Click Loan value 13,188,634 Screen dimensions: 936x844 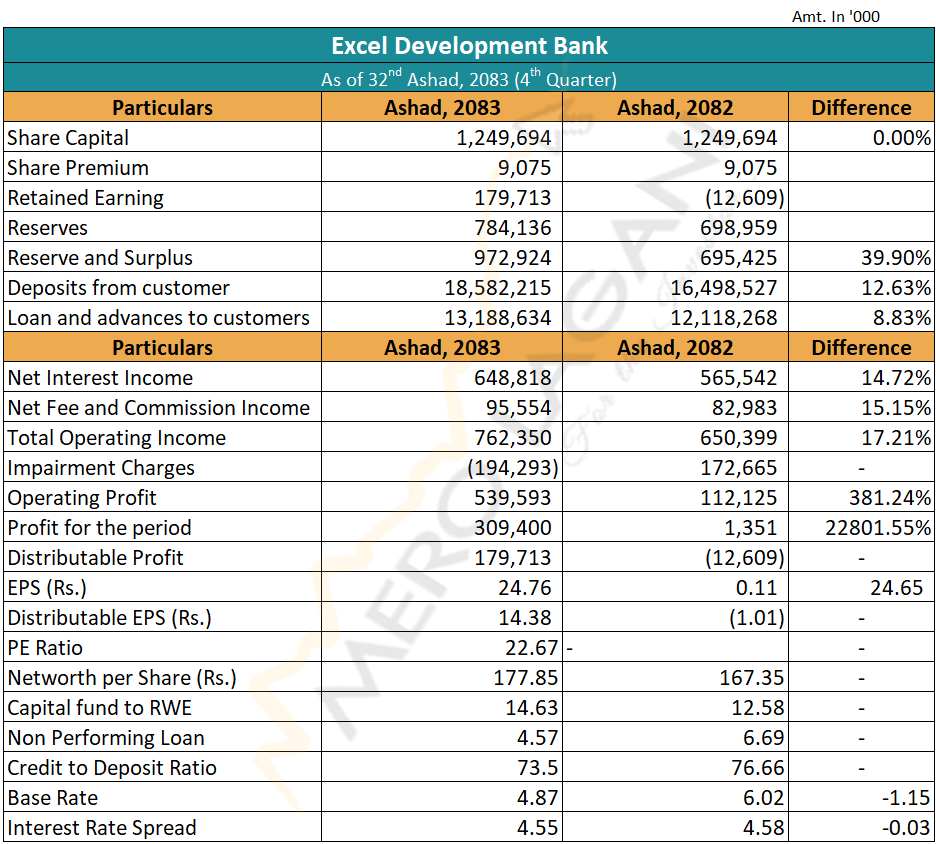[498, 318]
